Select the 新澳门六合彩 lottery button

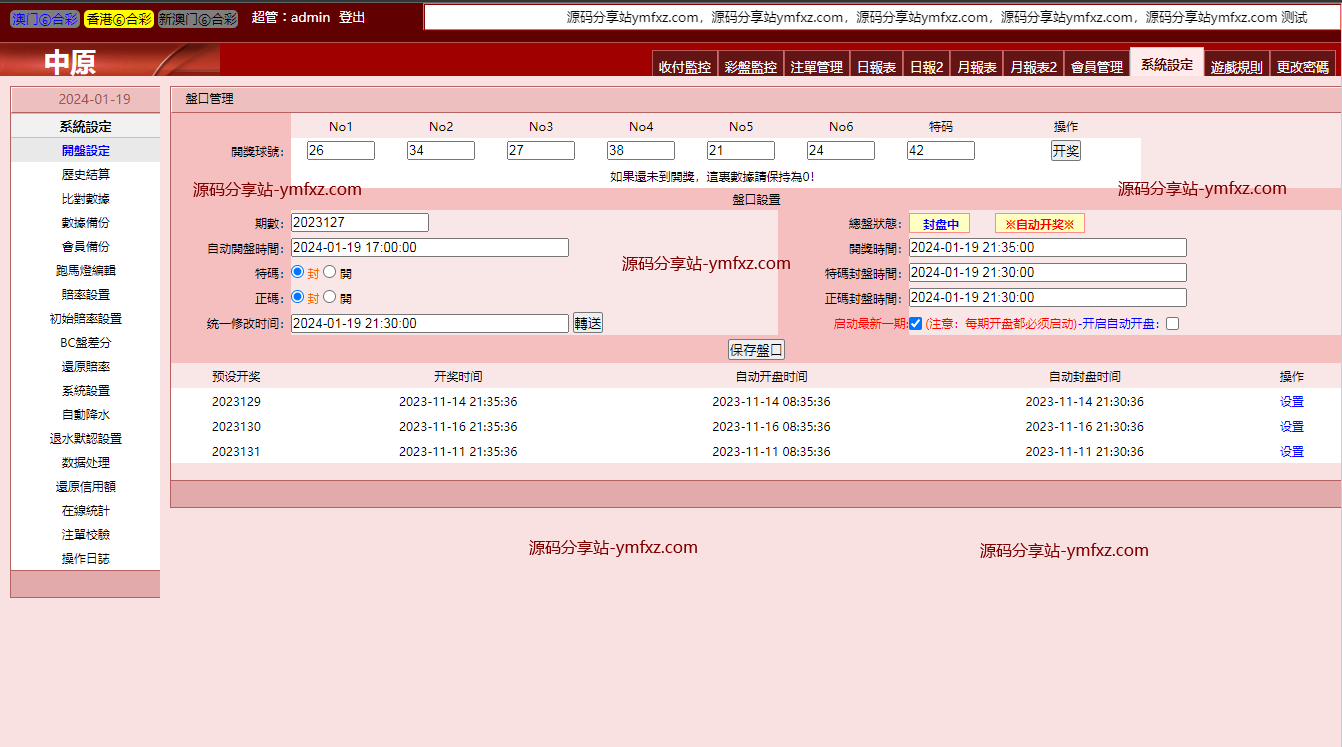tap(198, 19)
